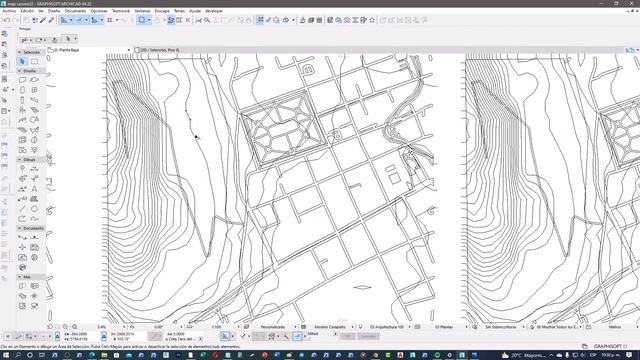
Task: Click the Inject Parameters syringe icon
Action: coord(51,20)
